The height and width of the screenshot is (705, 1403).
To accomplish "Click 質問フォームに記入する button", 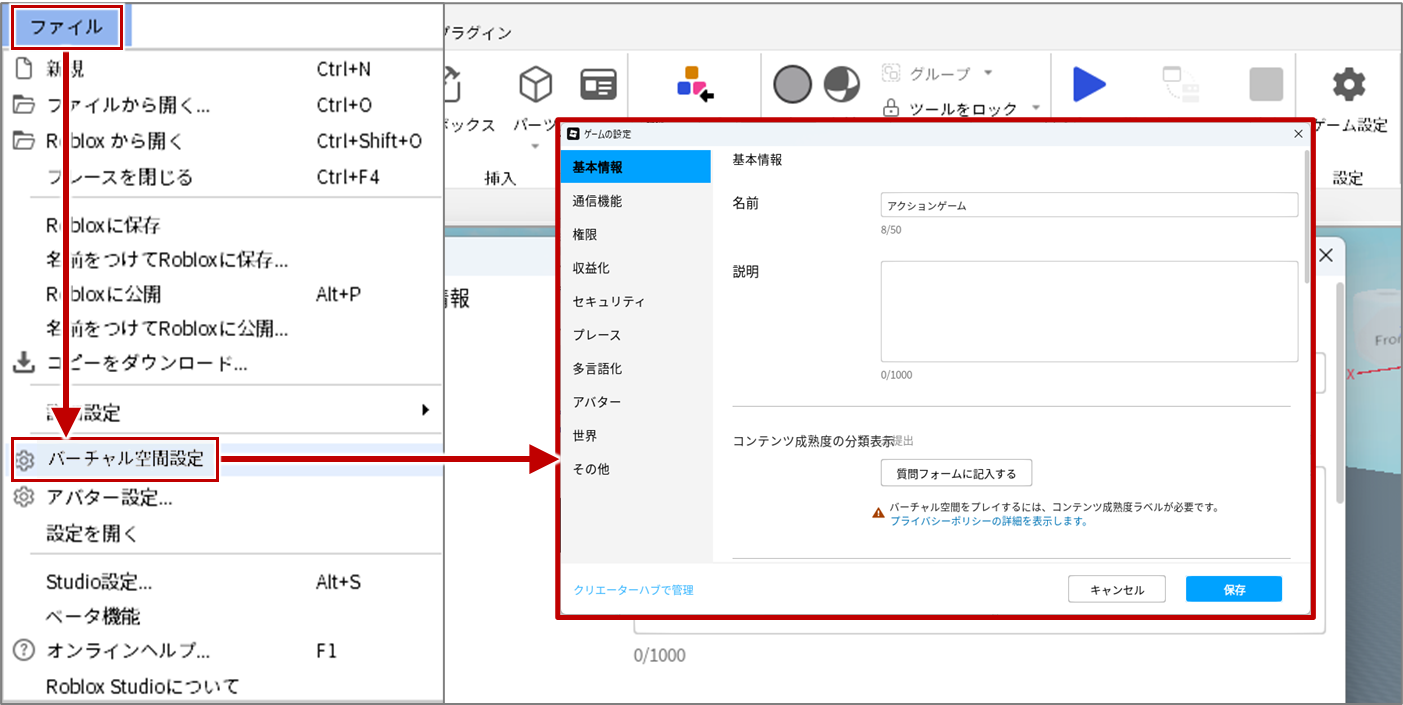I will (956, 473).
